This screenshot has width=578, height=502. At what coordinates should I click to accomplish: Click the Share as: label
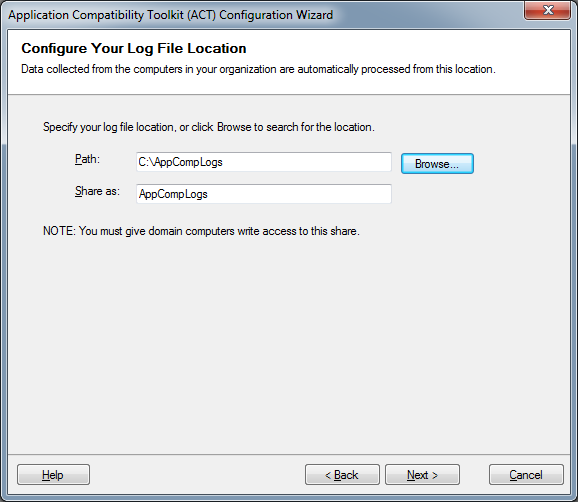tap(97, 191)
